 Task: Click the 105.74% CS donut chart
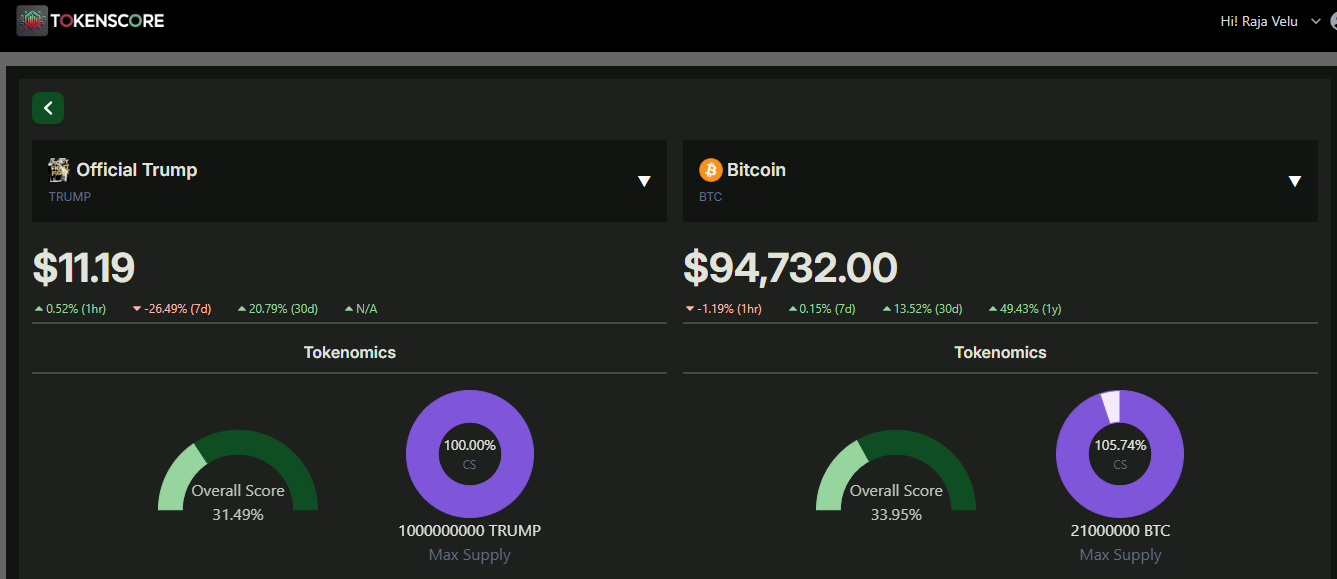[1120, 454]
